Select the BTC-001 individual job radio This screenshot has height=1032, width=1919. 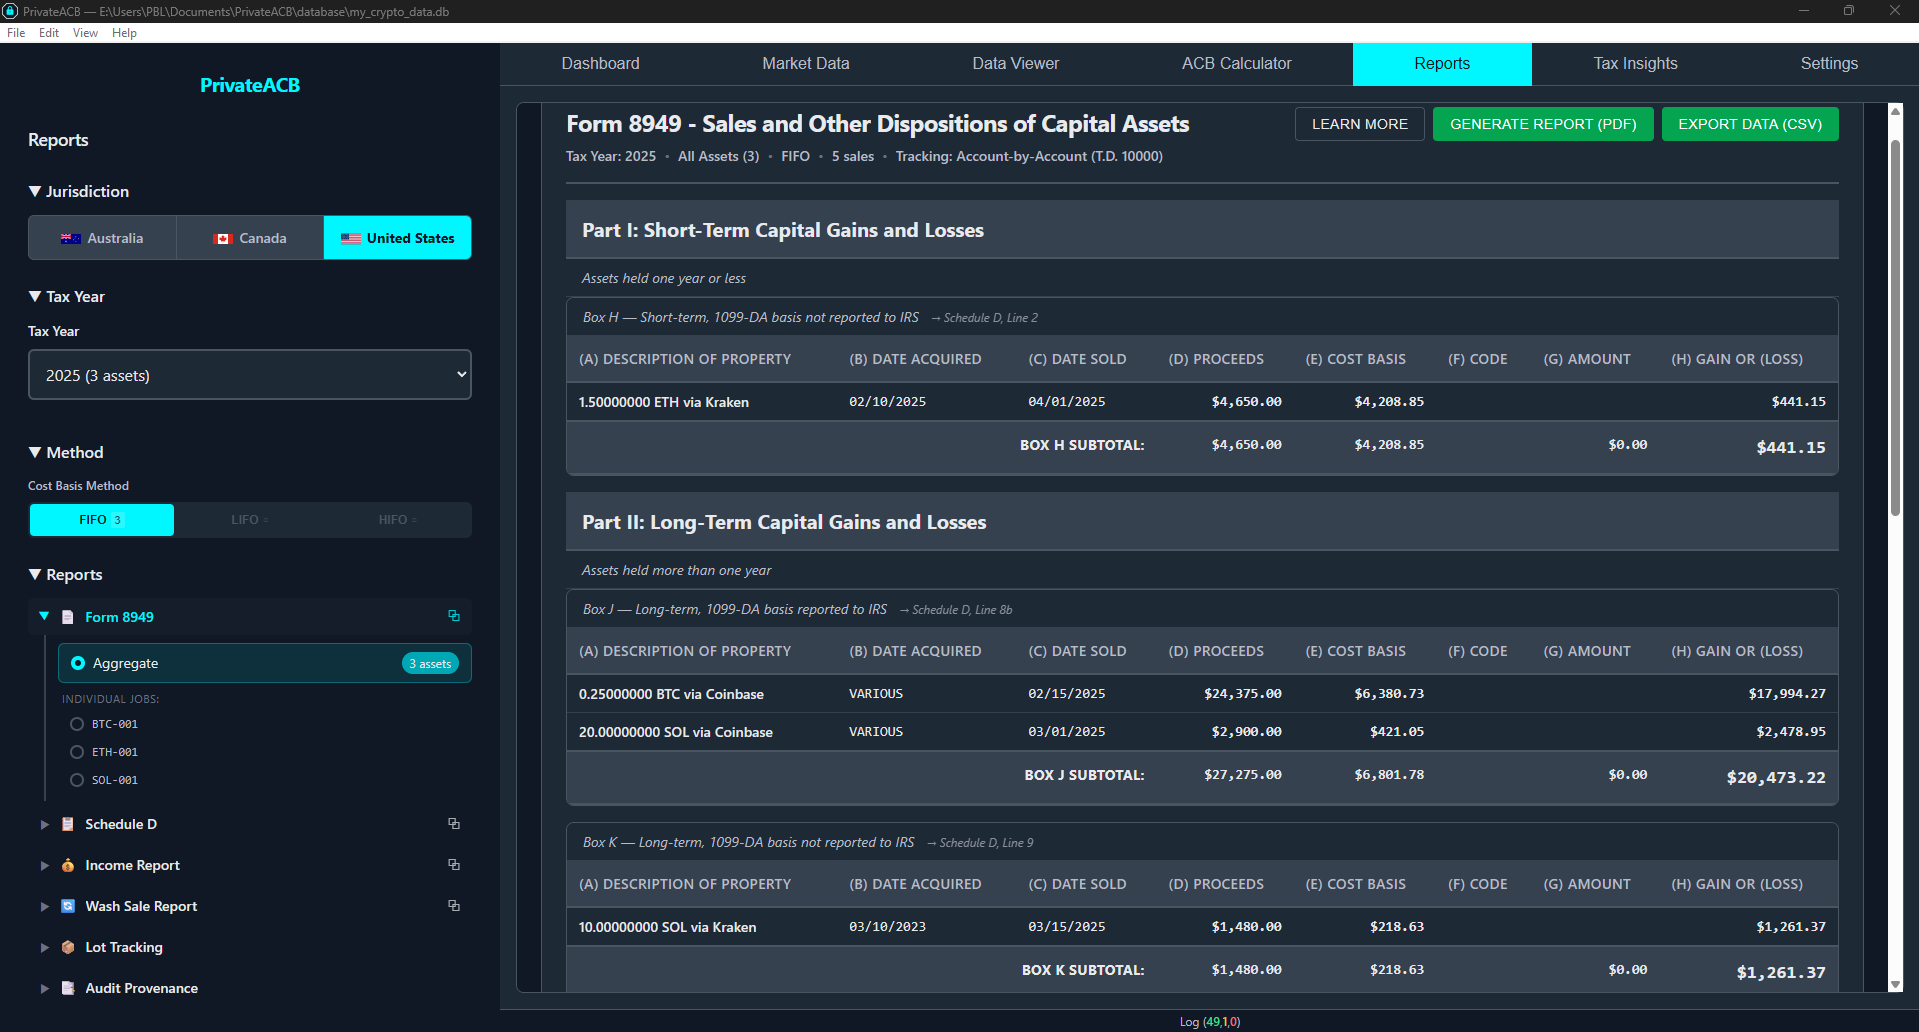tap(77, 724)
